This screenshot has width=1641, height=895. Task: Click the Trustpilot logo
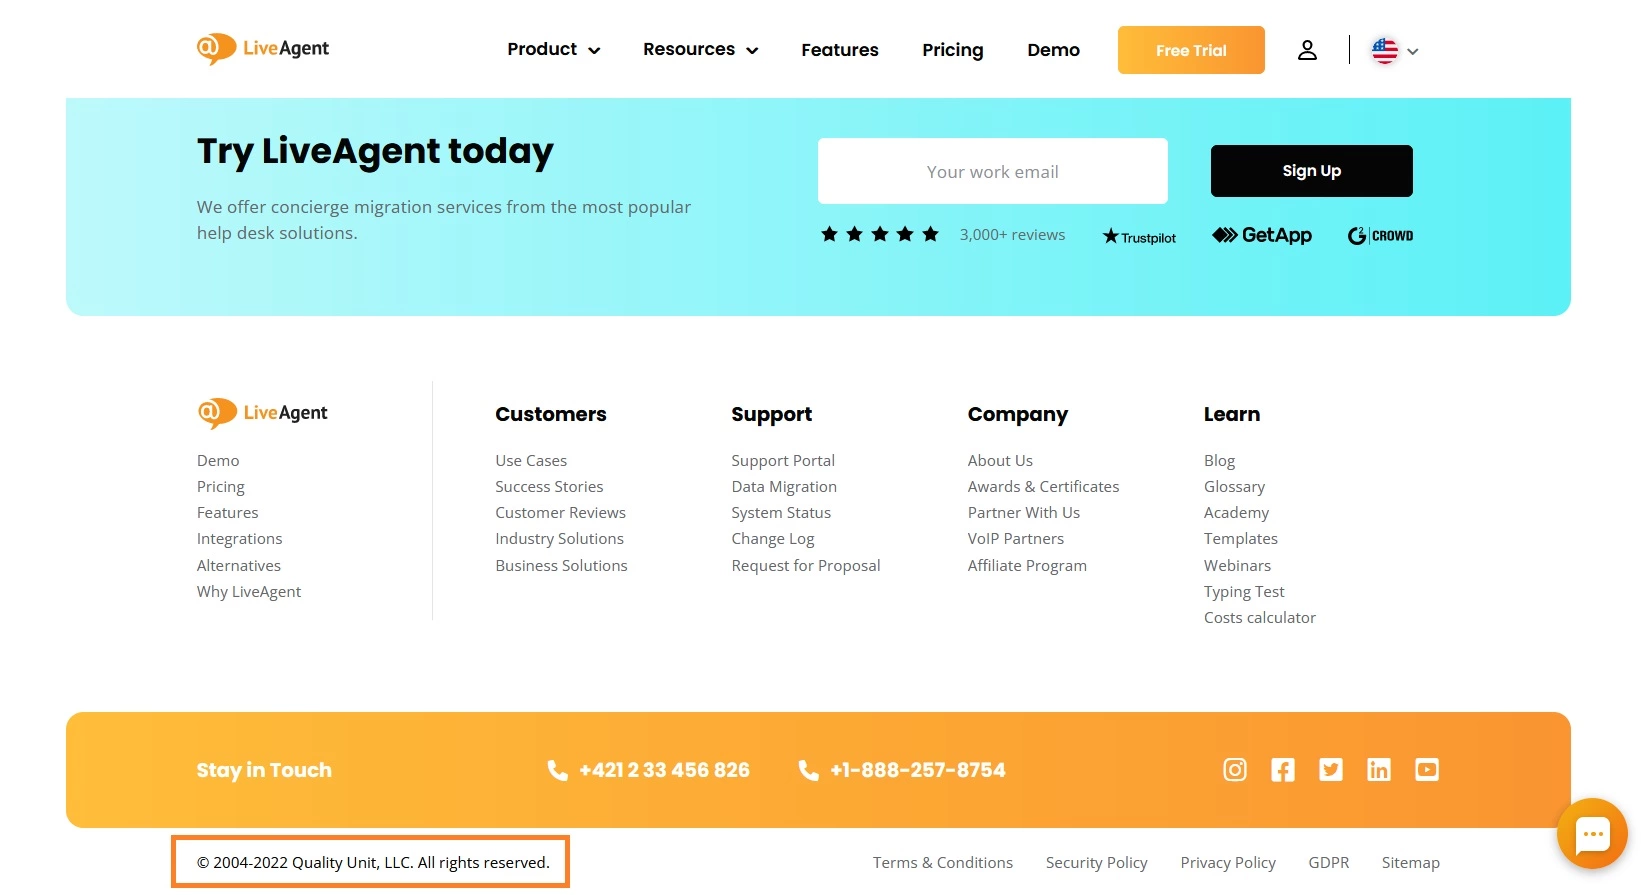pos(1139,237)
